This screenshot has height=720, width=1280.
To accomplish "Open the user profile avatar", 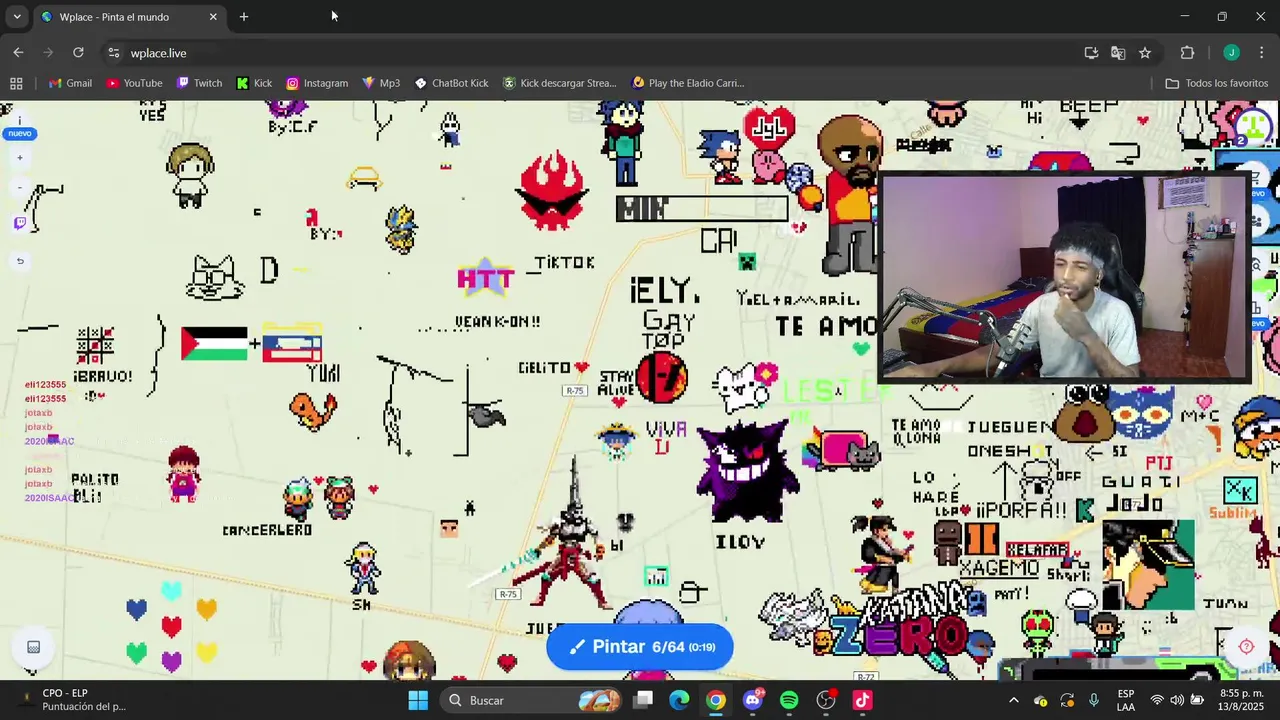I will pyautogui.click(x=1253, y=125).
